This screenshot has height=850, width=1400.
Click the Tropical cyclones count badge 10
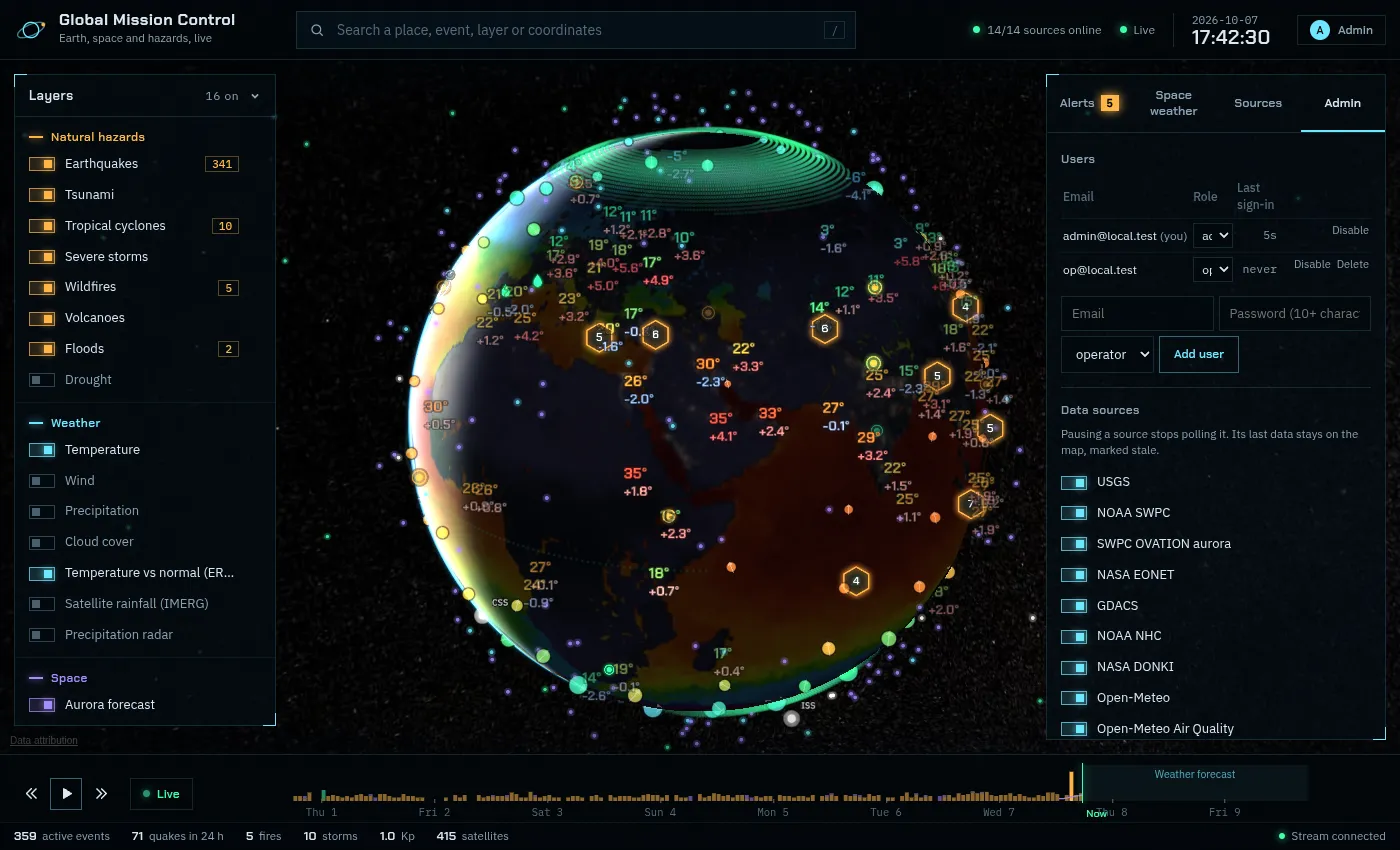[225, 226]
